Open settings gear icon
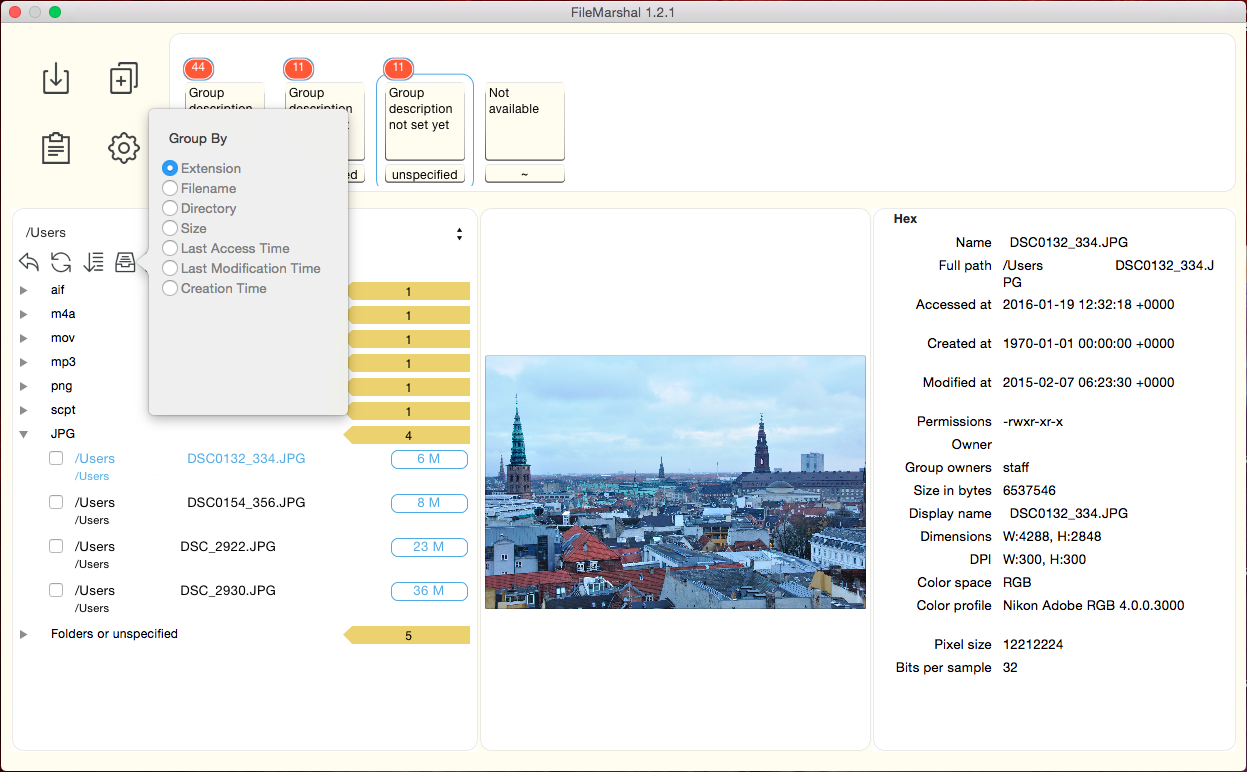 coord(123,148)
